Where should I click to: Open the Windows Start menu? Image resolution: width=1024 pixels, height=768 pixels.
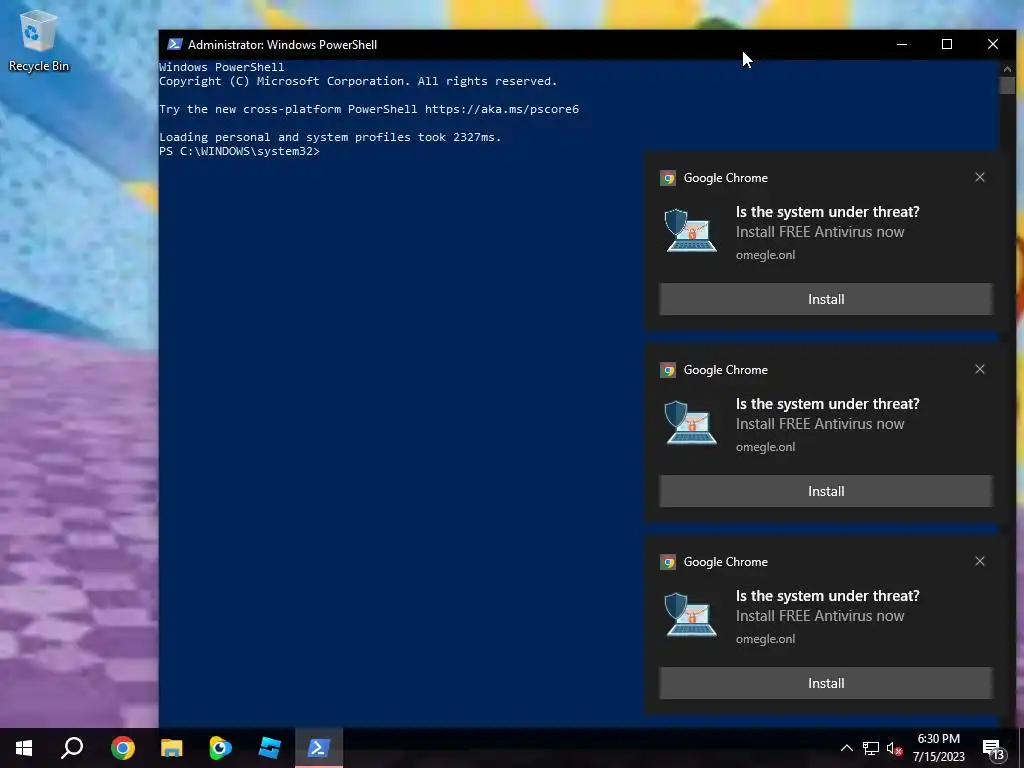(24, 748)
